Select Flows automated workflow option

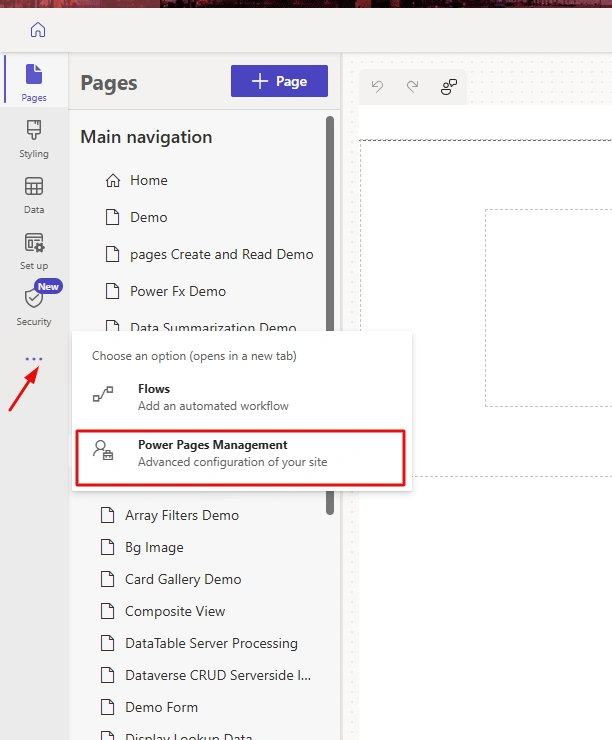tap(242, 397)
